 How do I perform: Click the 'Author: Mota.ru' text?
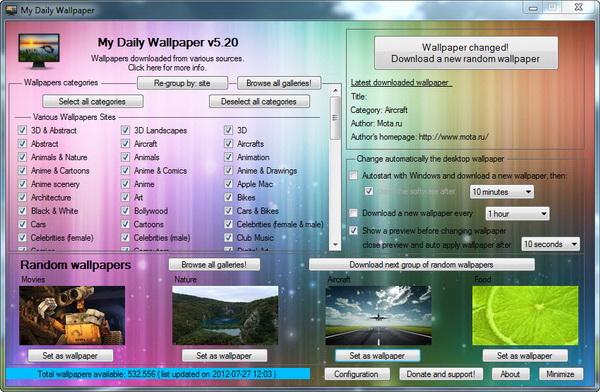coord(377,123)
